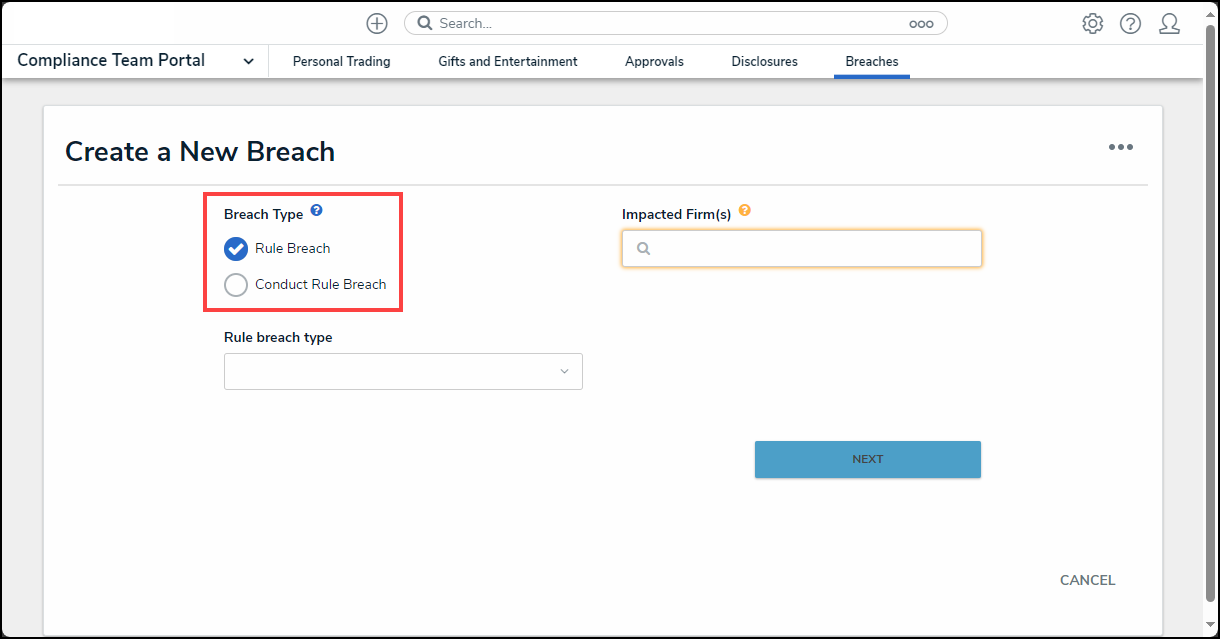The image size is (1220, 639).
Task: Click the CANCEL button
Action: [x=1087, y=580]
